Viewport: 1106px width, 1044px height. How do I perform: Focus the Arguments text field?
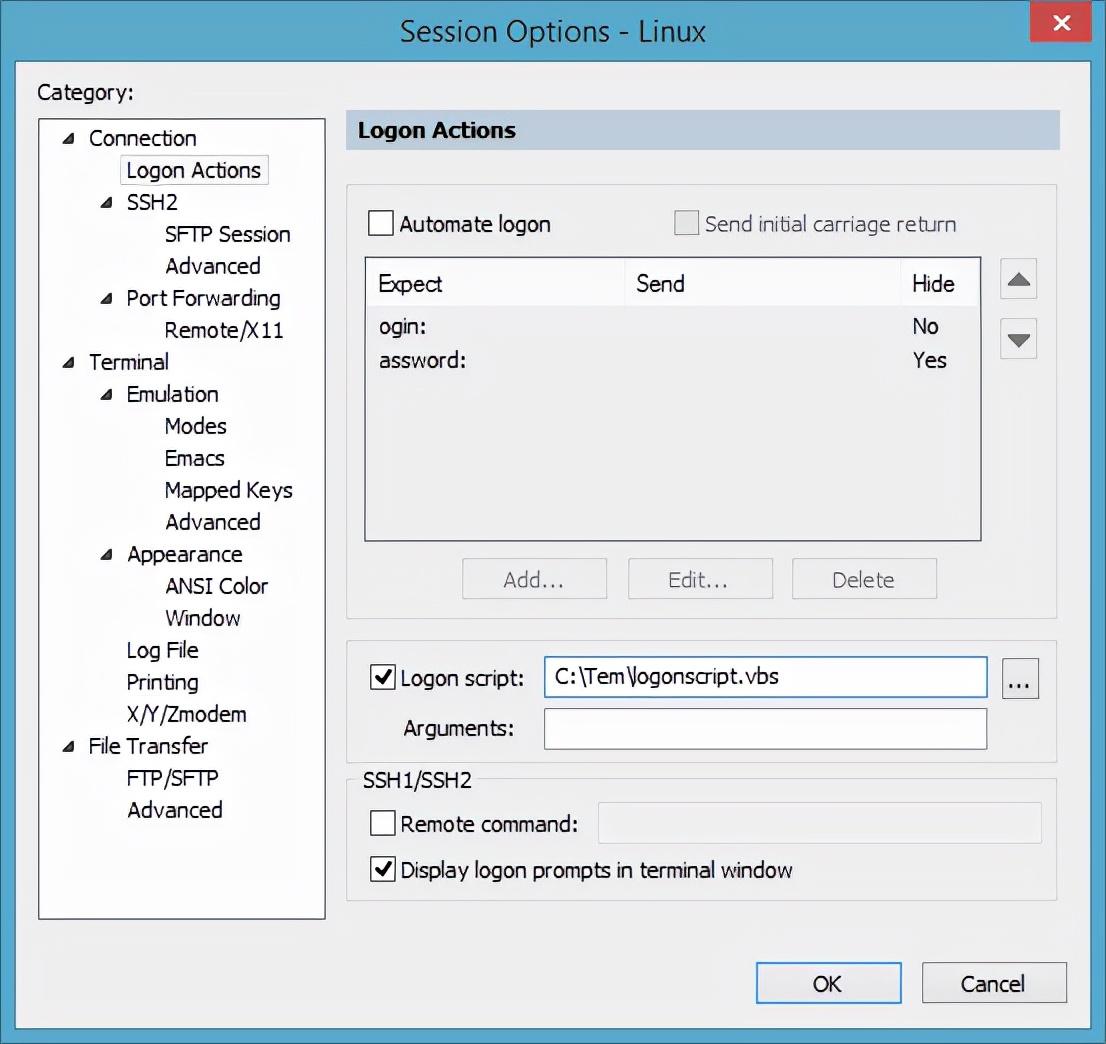(765, 729)
